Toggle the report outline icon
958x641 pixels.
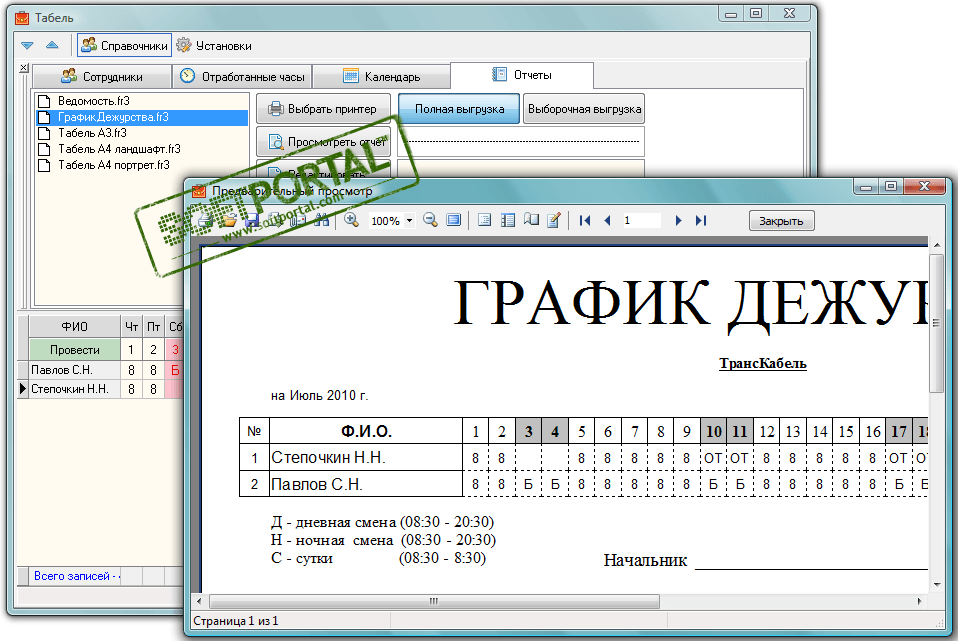[484, 221]
